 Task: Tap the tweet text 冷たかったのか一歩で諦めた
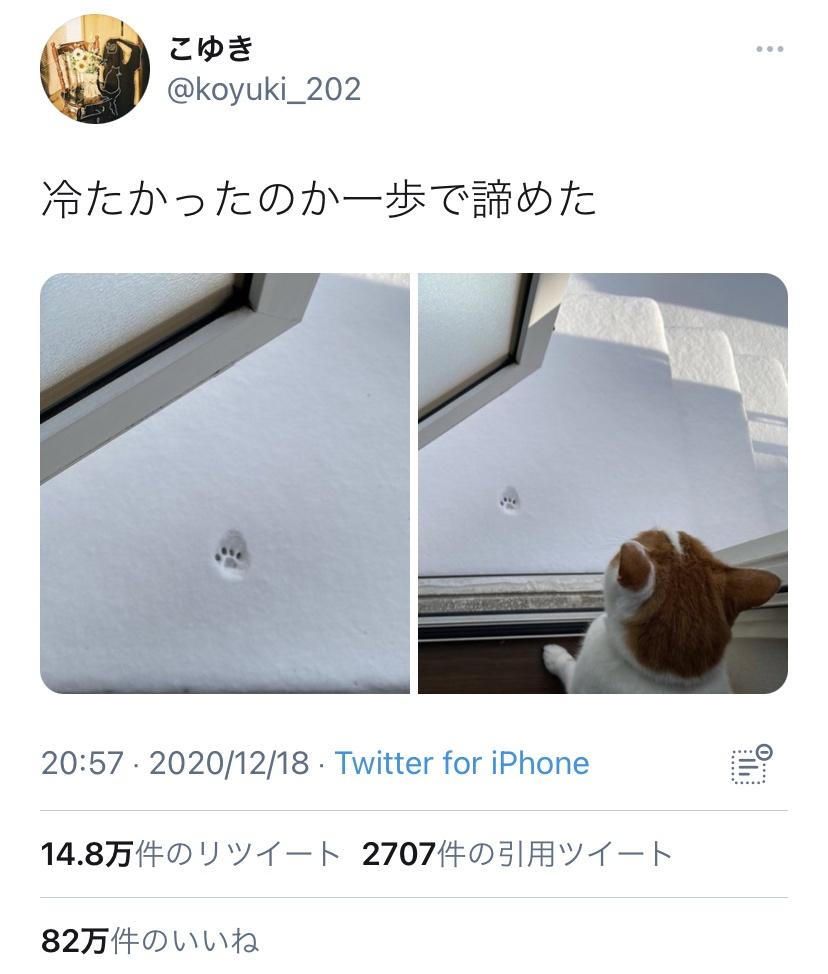319,200
